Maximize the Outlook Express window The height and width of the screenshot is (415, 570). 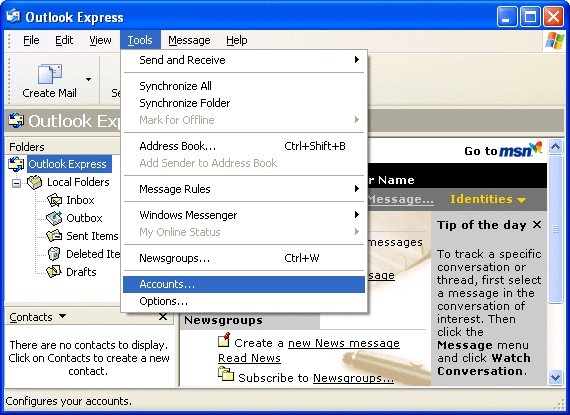[530, 17]
